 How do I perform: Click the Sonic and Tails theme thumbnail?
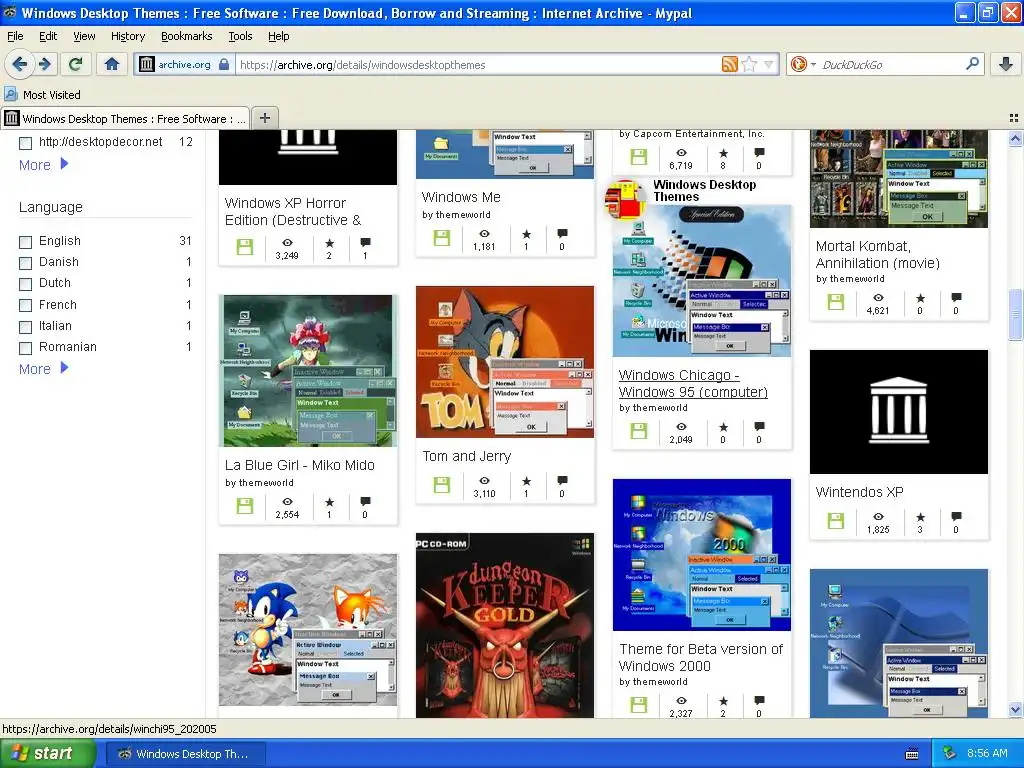(308, 630)
